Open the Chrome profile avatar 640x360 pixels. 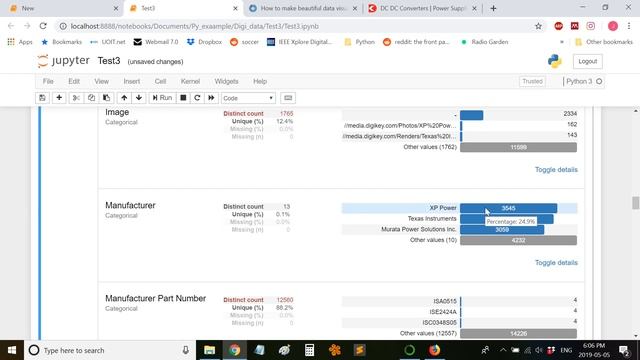pos(613,26)
